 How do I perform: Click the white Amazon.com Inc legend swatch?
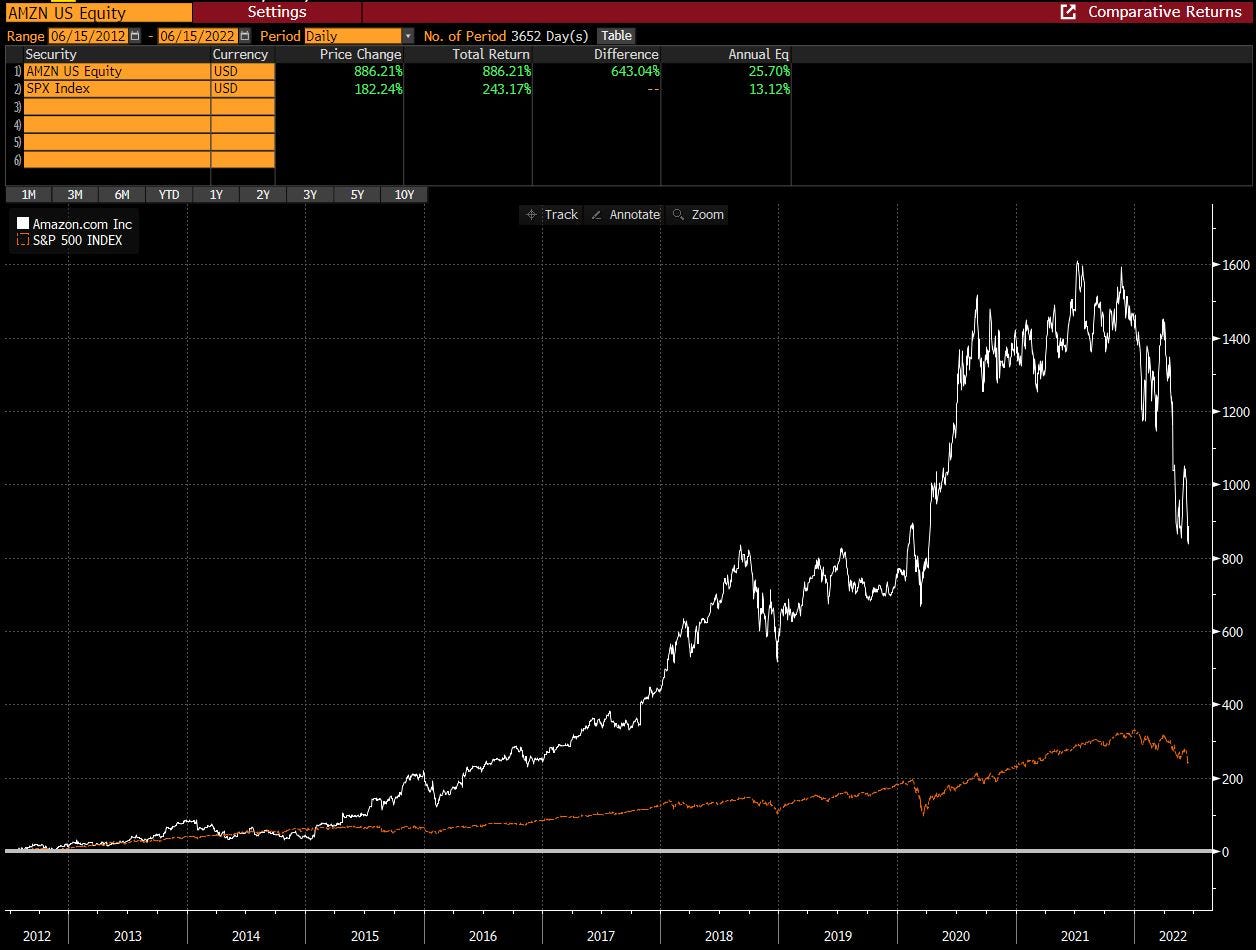coord(24,224)
